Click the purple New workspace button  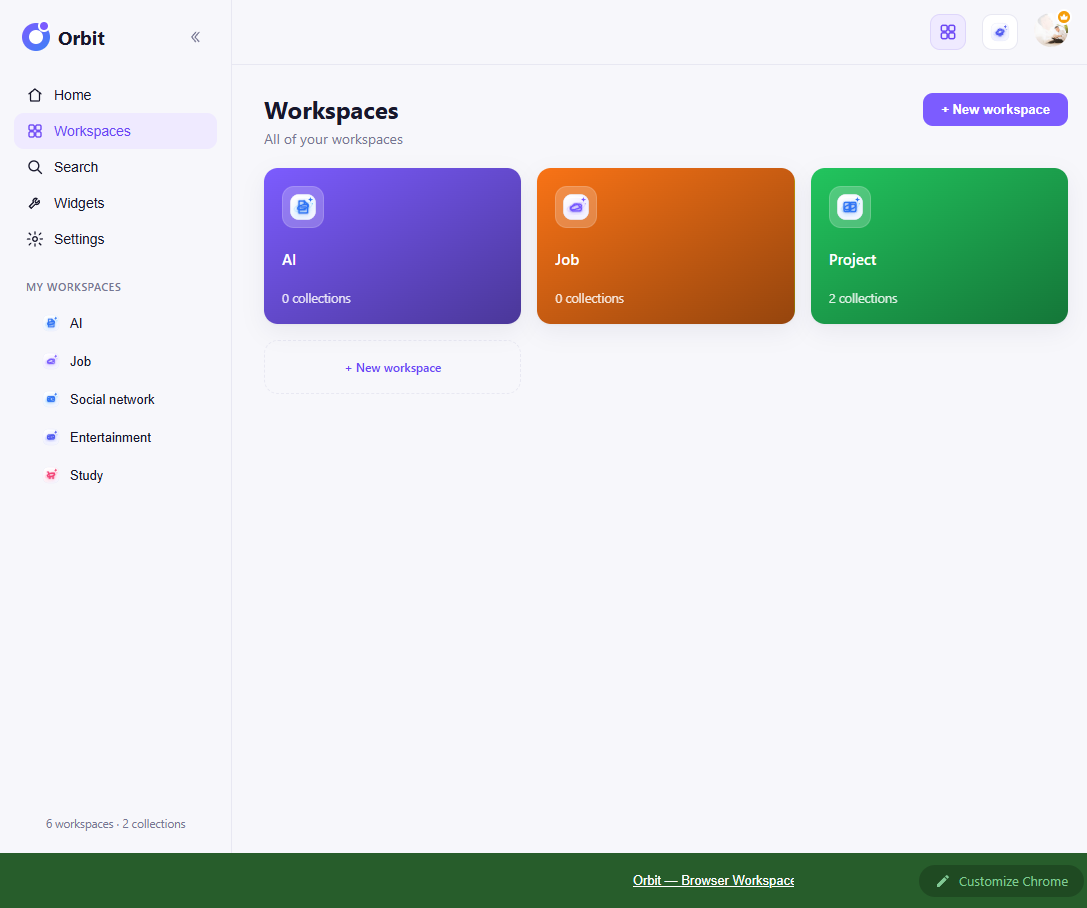995,110
